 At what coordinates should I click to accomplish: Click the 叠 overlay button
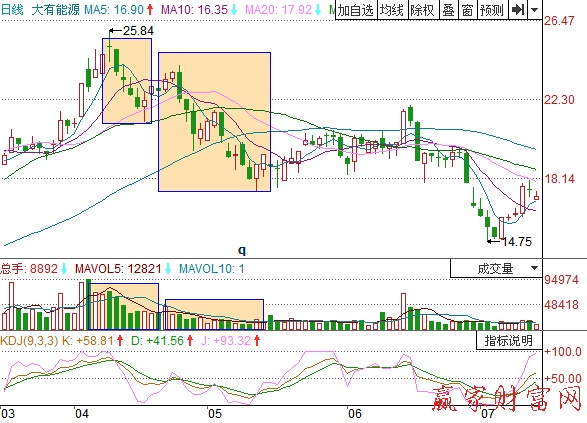(x=448, y=10)
